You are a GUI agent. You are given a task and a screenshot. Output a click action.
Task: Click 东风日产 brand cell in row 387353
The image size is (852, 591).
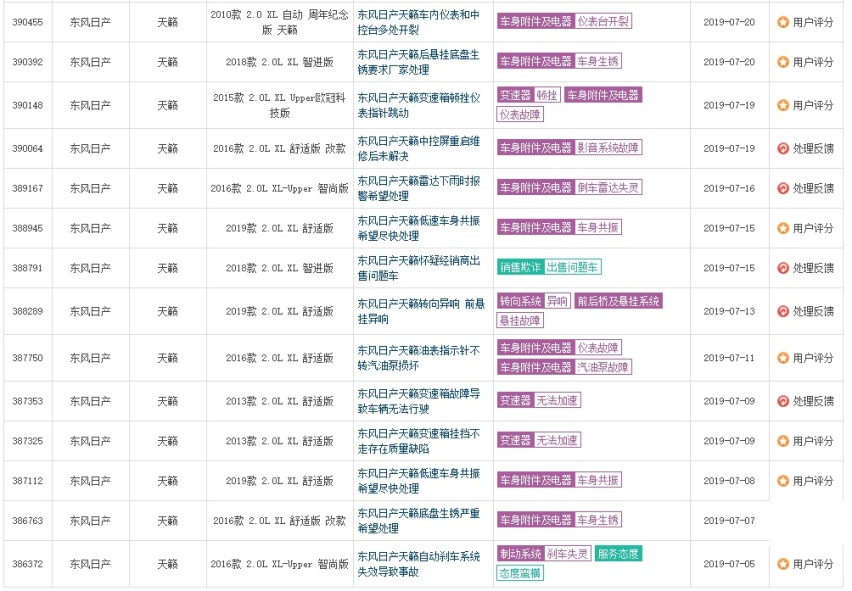(90, 401)
